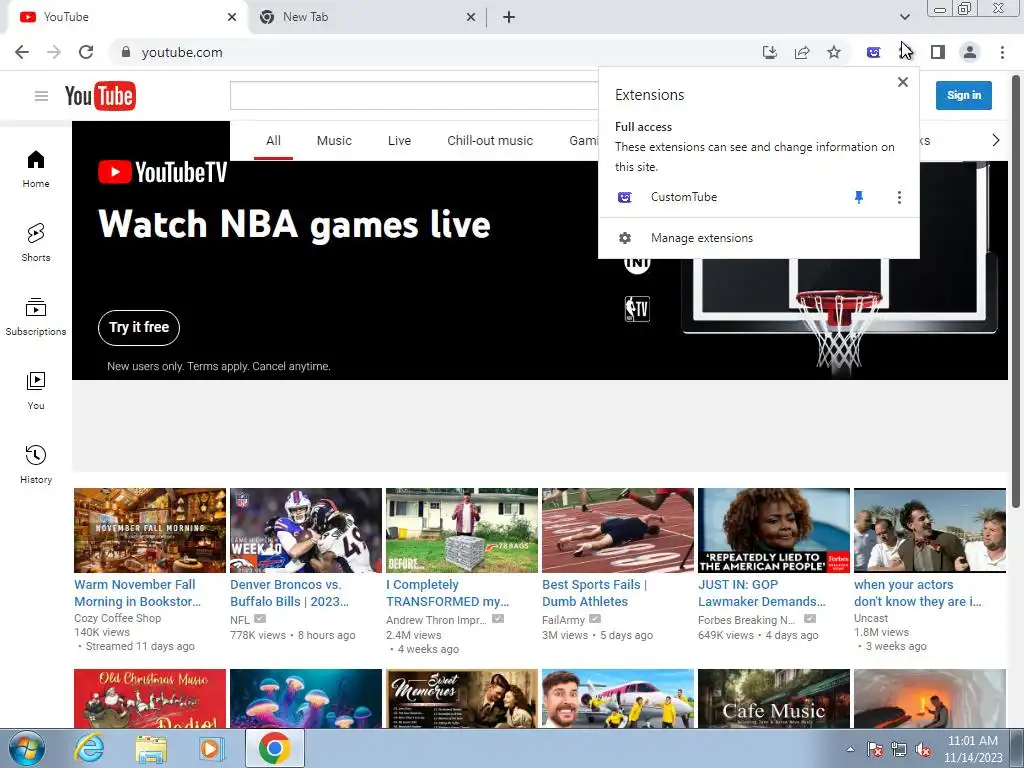Image resolution: width=1024 pixels, height=768 pixels.
Task: Launch Internet Explorer from taskbar
Action: [89, 748]
